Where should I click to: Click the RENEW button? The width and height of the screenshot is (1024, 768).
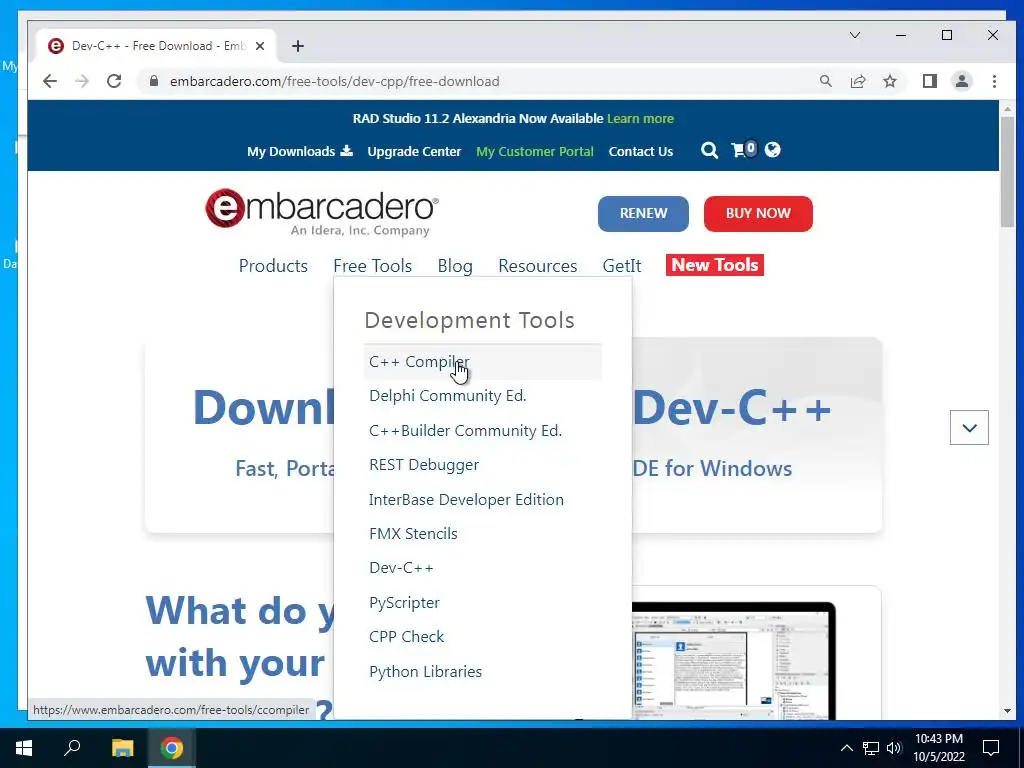tap(643, 214)
